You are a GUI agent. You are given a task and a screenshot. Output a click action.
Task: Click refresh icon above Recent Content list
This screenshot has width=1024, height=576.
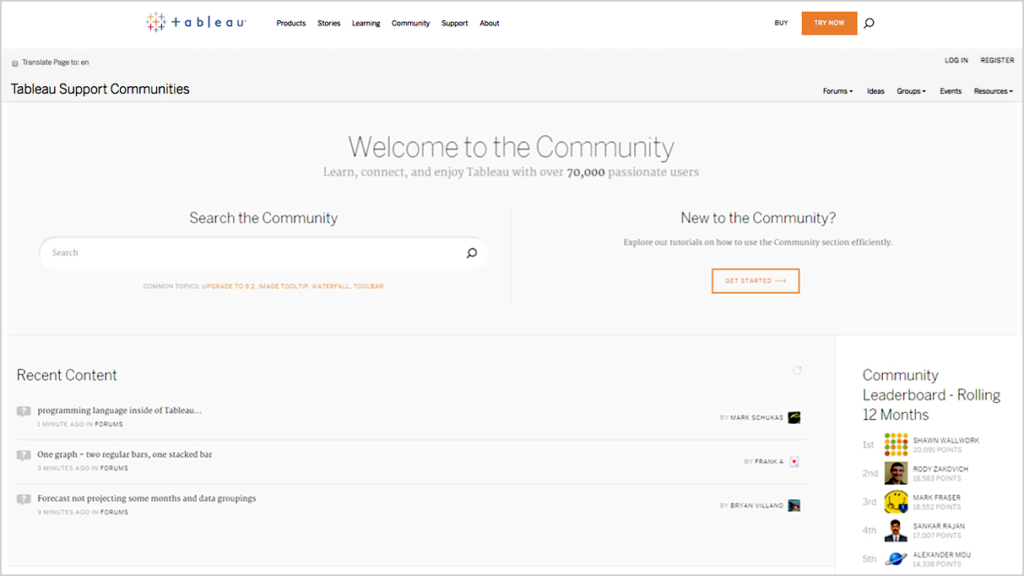coord(797,370)
